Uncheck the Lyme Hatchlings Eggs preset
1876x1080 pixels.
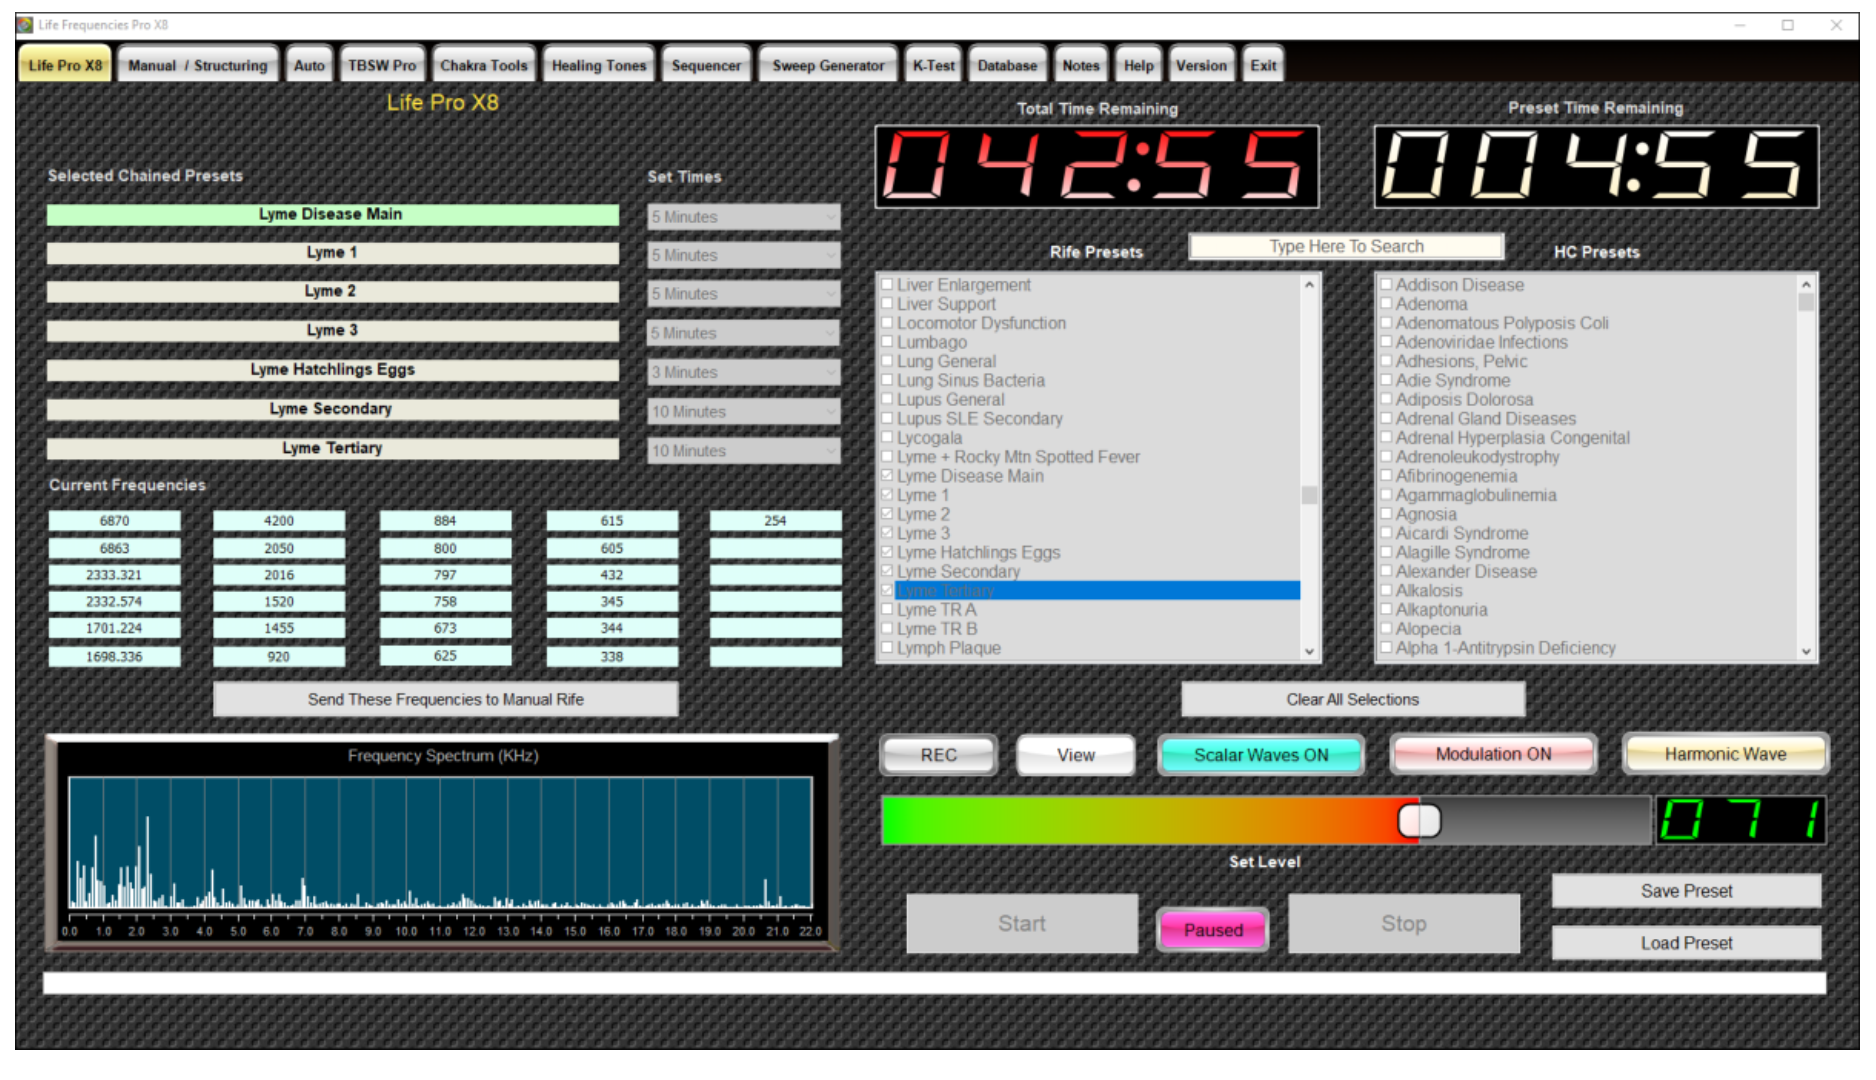pyautogui.click(x=887, y=552)
